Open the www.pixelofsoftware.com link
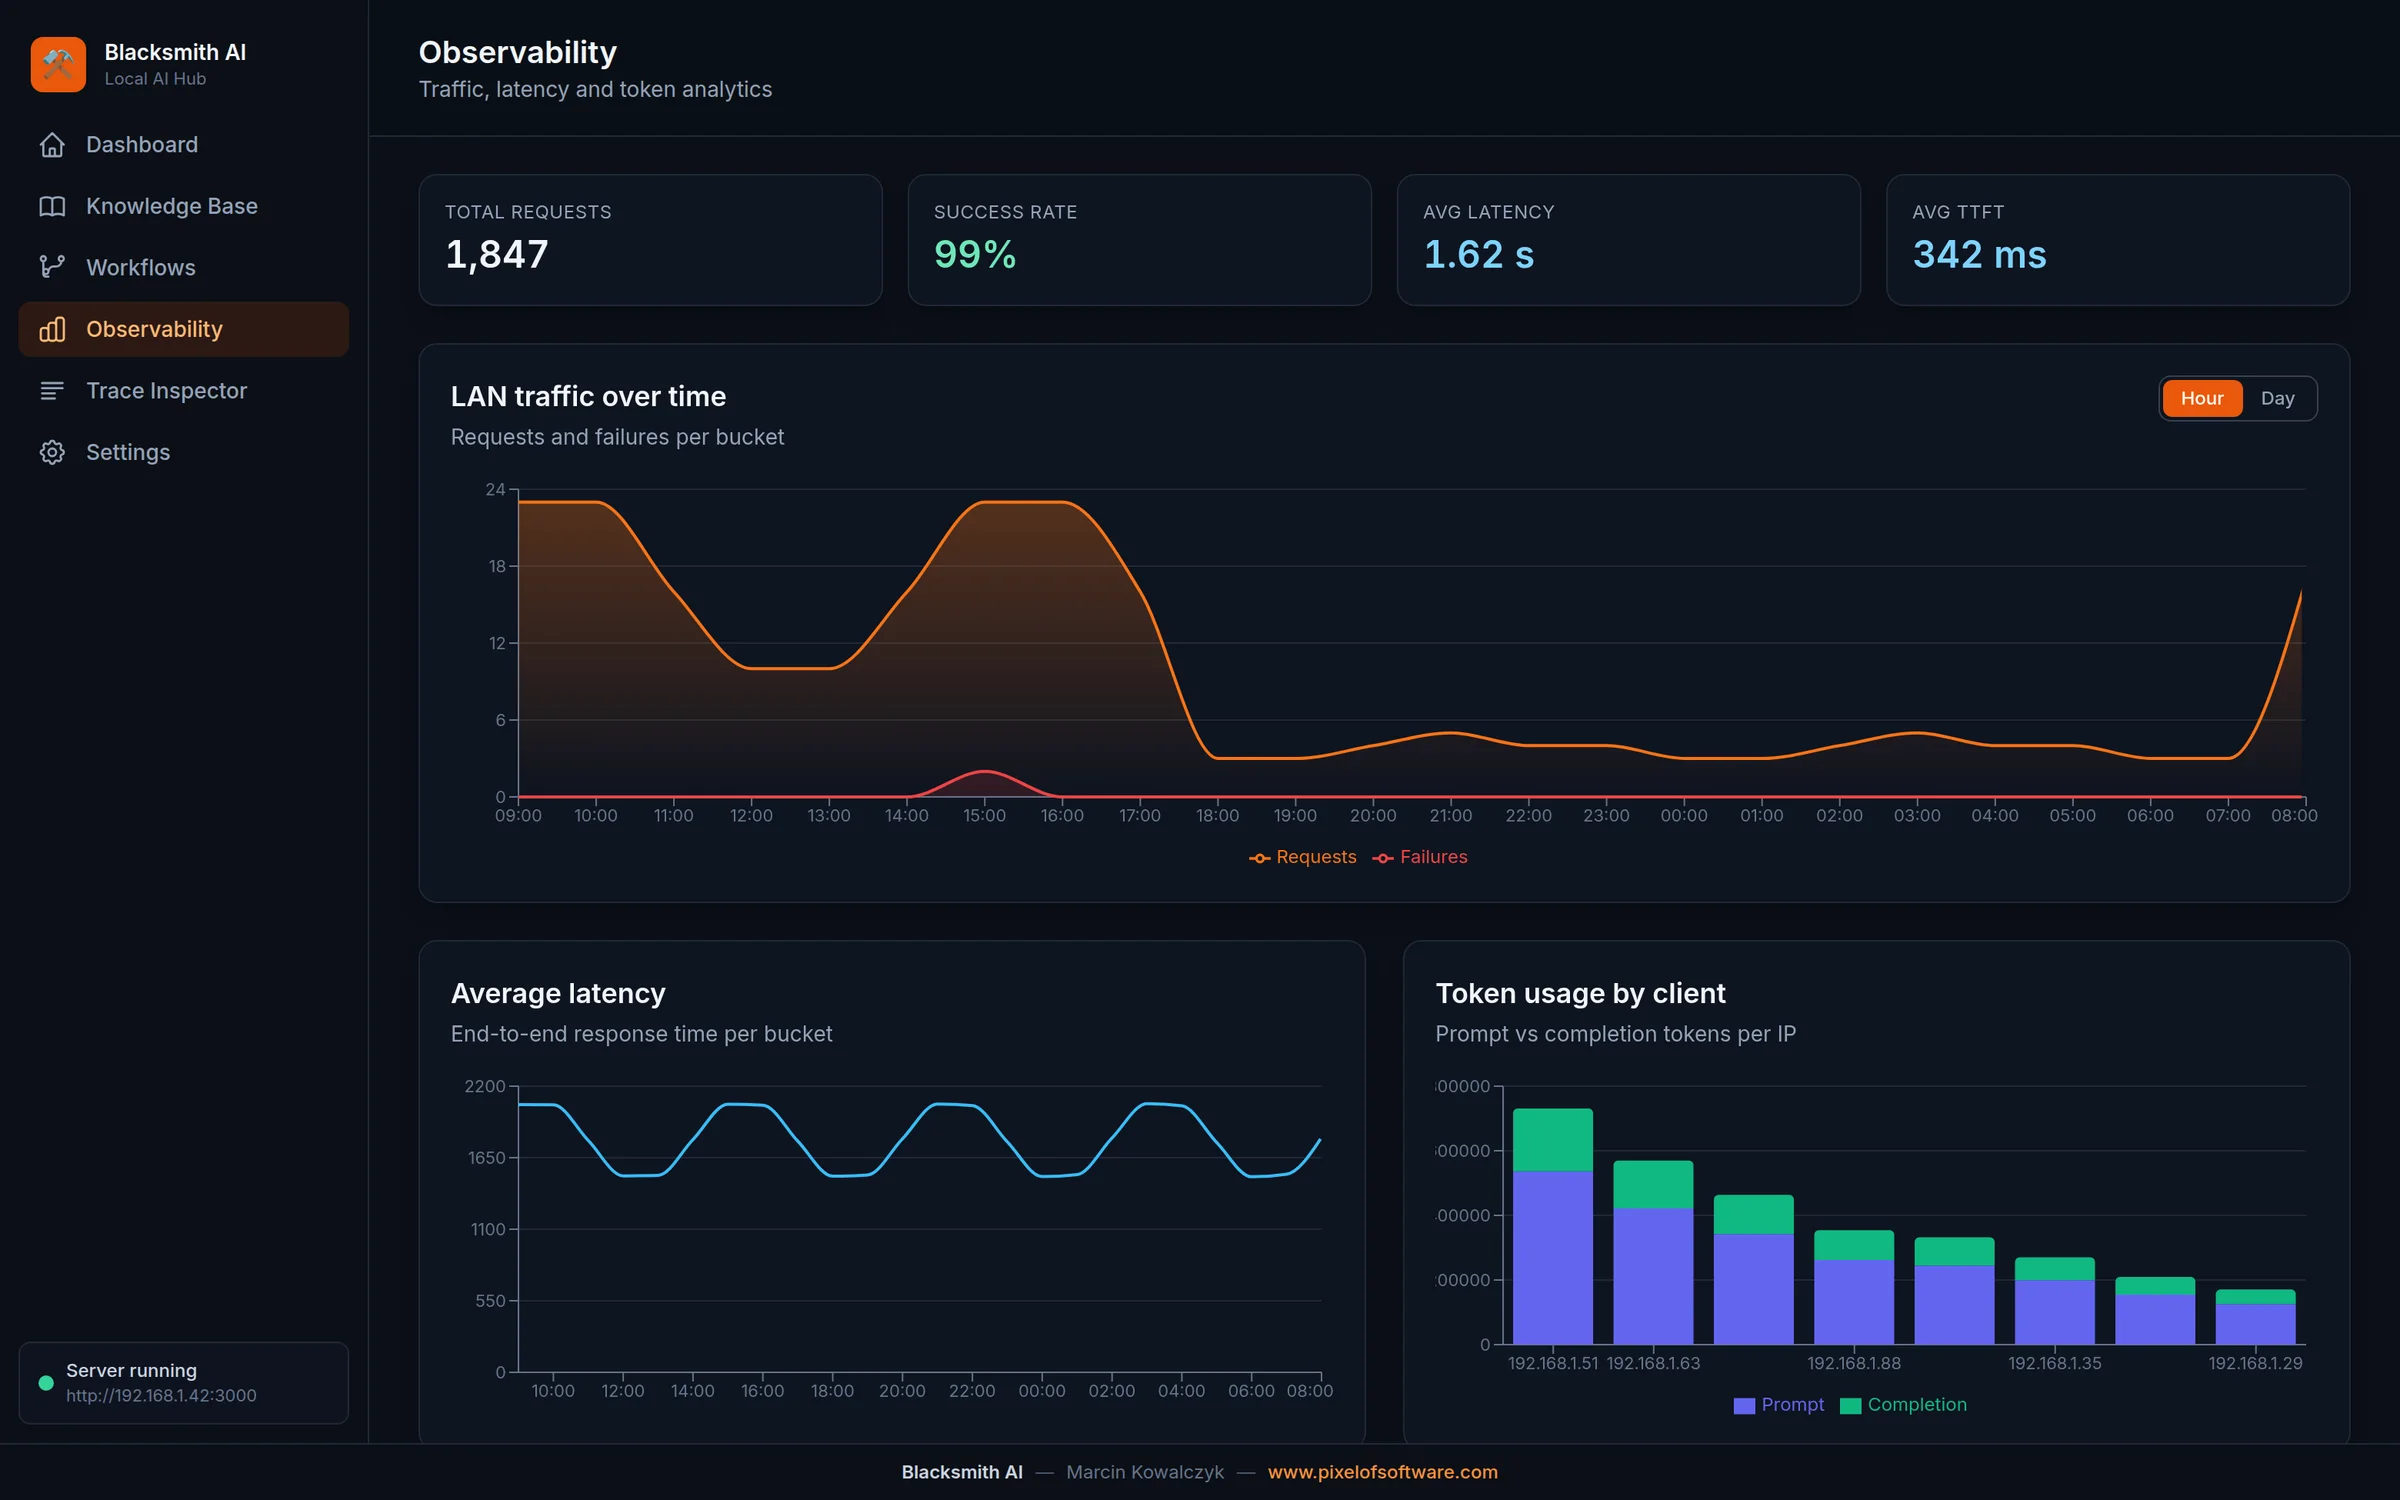The image size is (2400, 1500). 1382,1472
